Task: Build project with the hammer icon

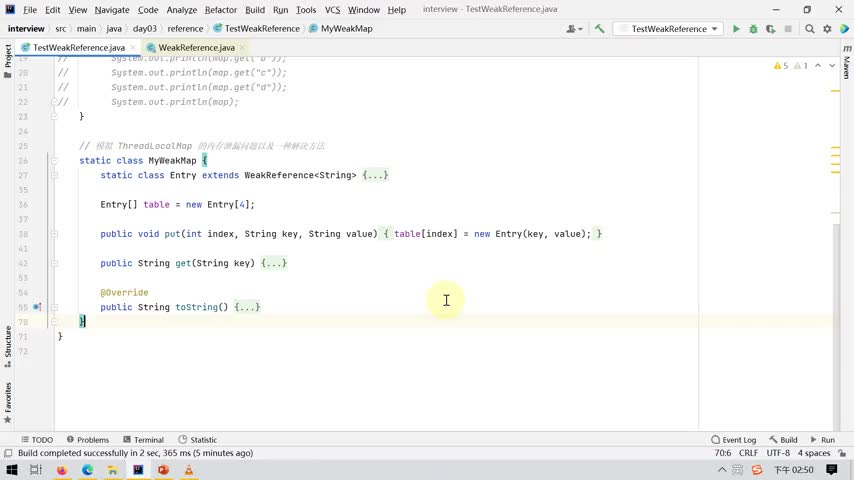Action: pos(600,29)
